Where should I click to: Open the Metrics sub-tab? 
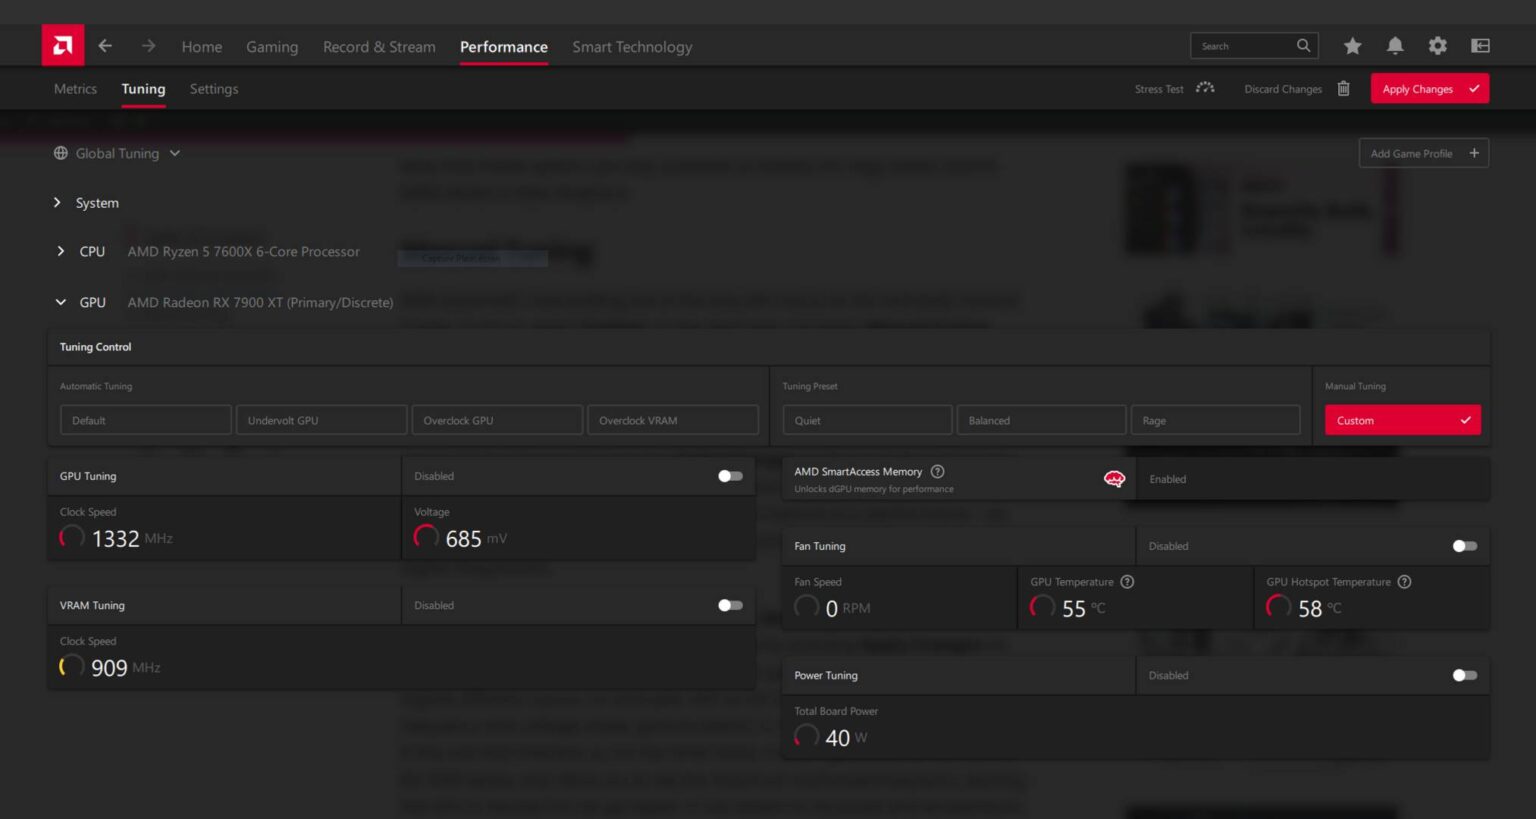point(75,89)
